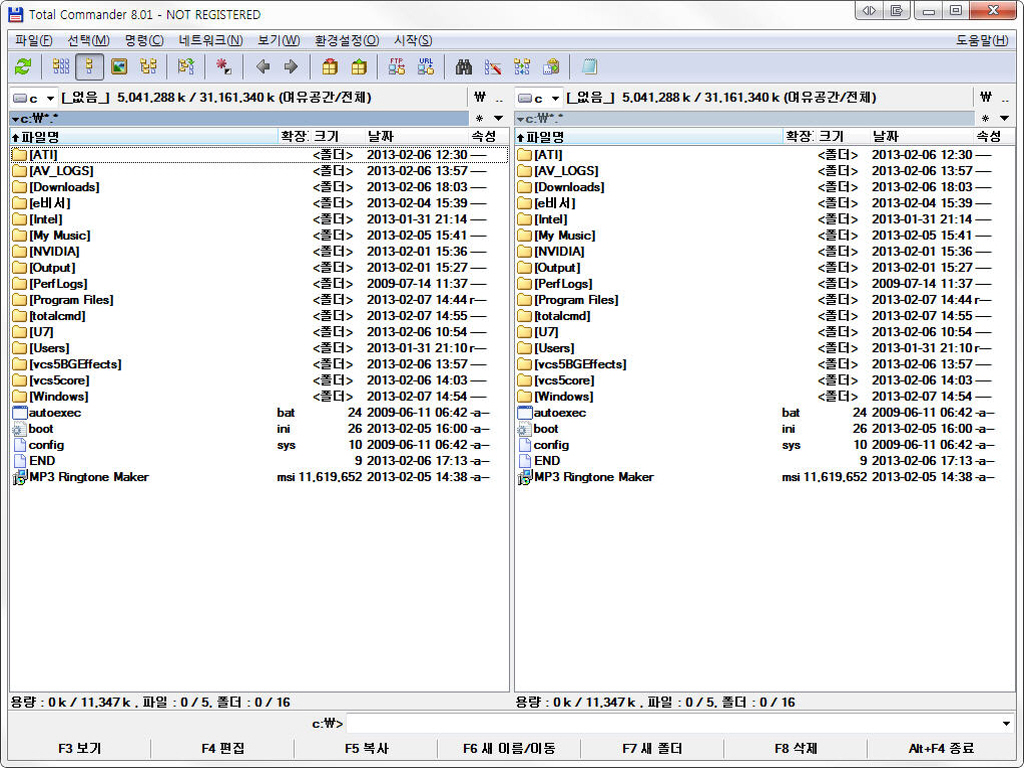
Task: Click the red asterisk selection toolbar icon
Action: pos(224,67)
